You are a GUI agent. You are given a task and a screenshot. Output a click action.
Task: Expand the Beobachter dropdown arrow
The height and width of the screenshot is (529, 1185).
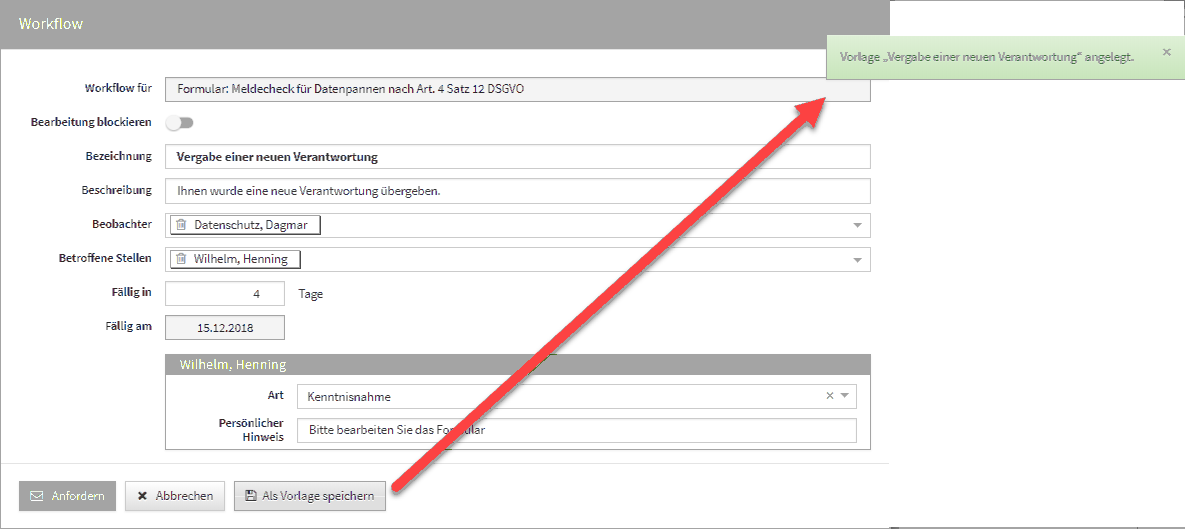coord(857,226)
